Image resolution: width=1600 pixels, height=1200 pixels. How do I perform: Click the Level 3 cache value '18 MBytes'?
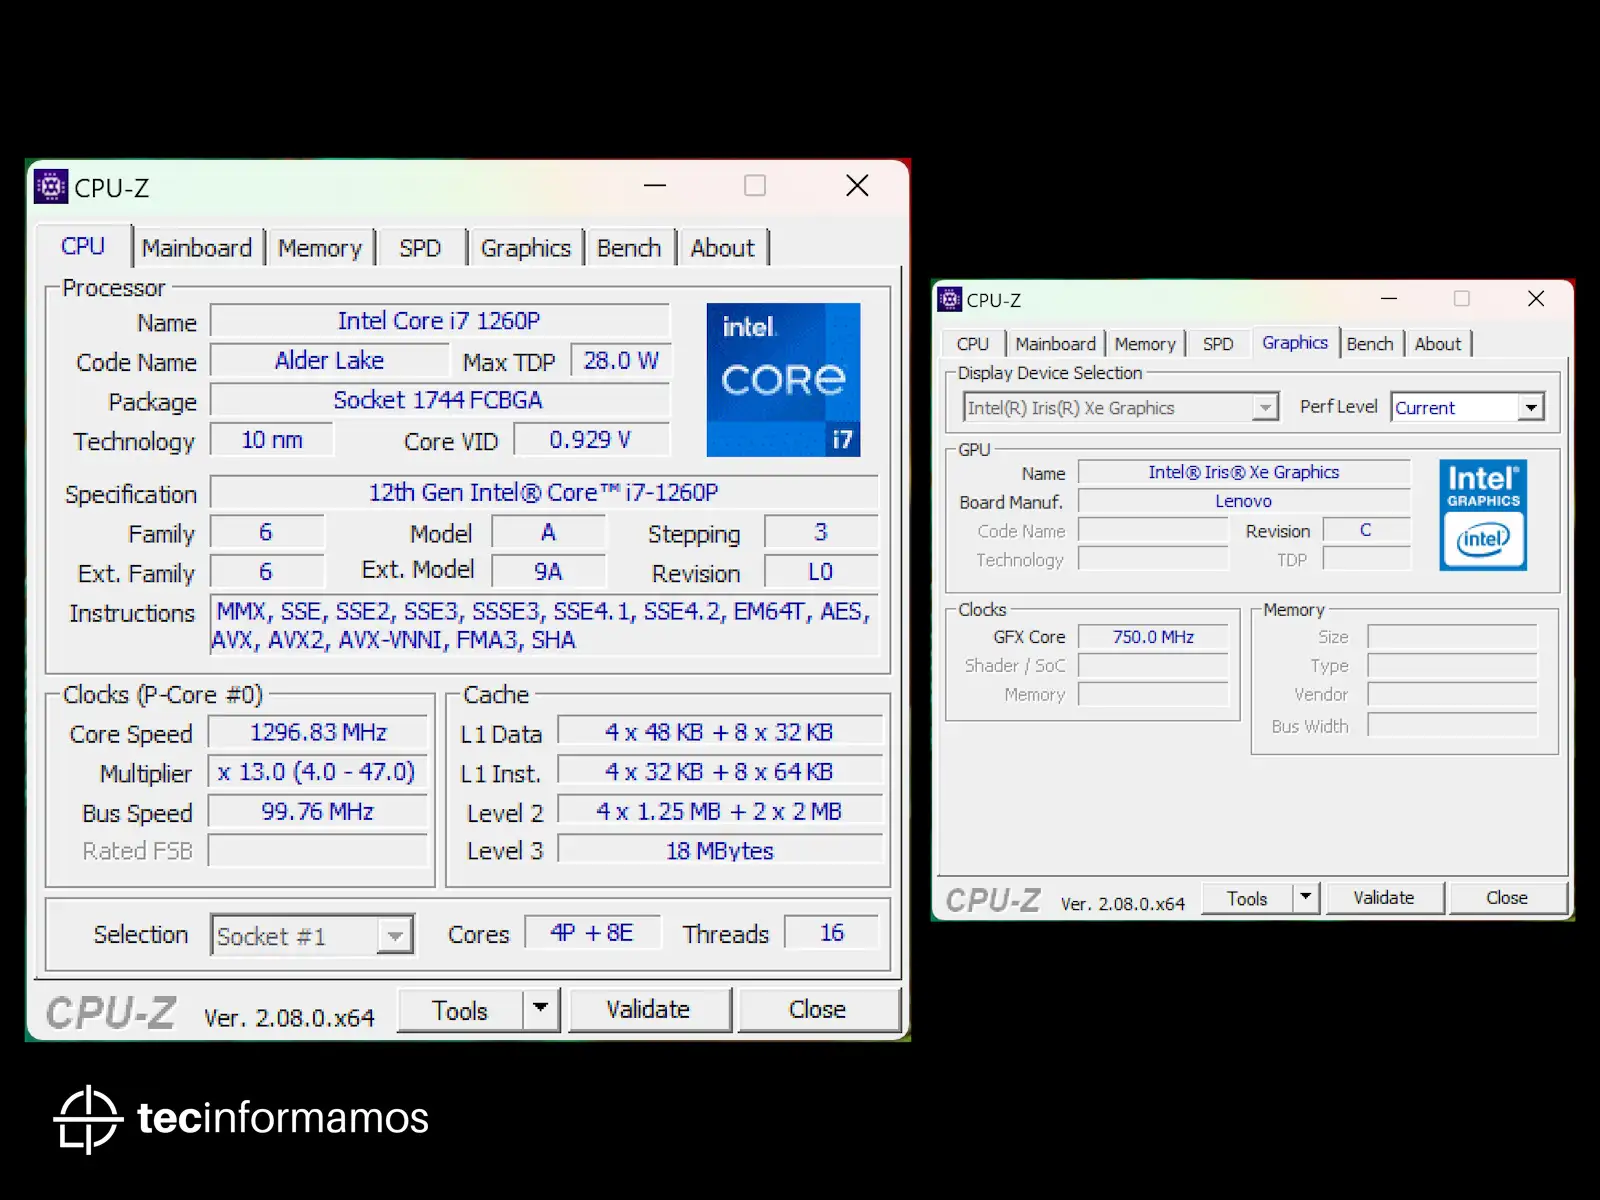pos(720,851)
